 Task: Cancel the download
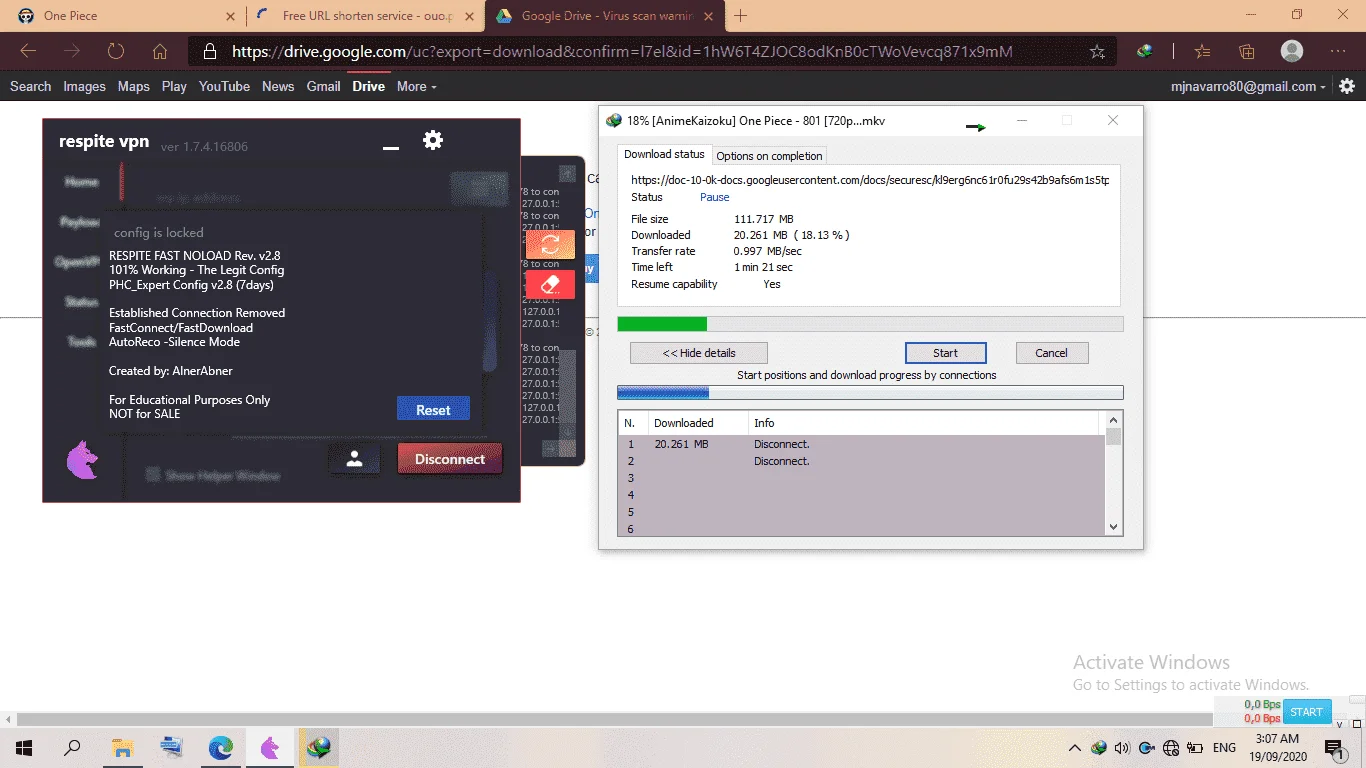(x=1052, y=353)
